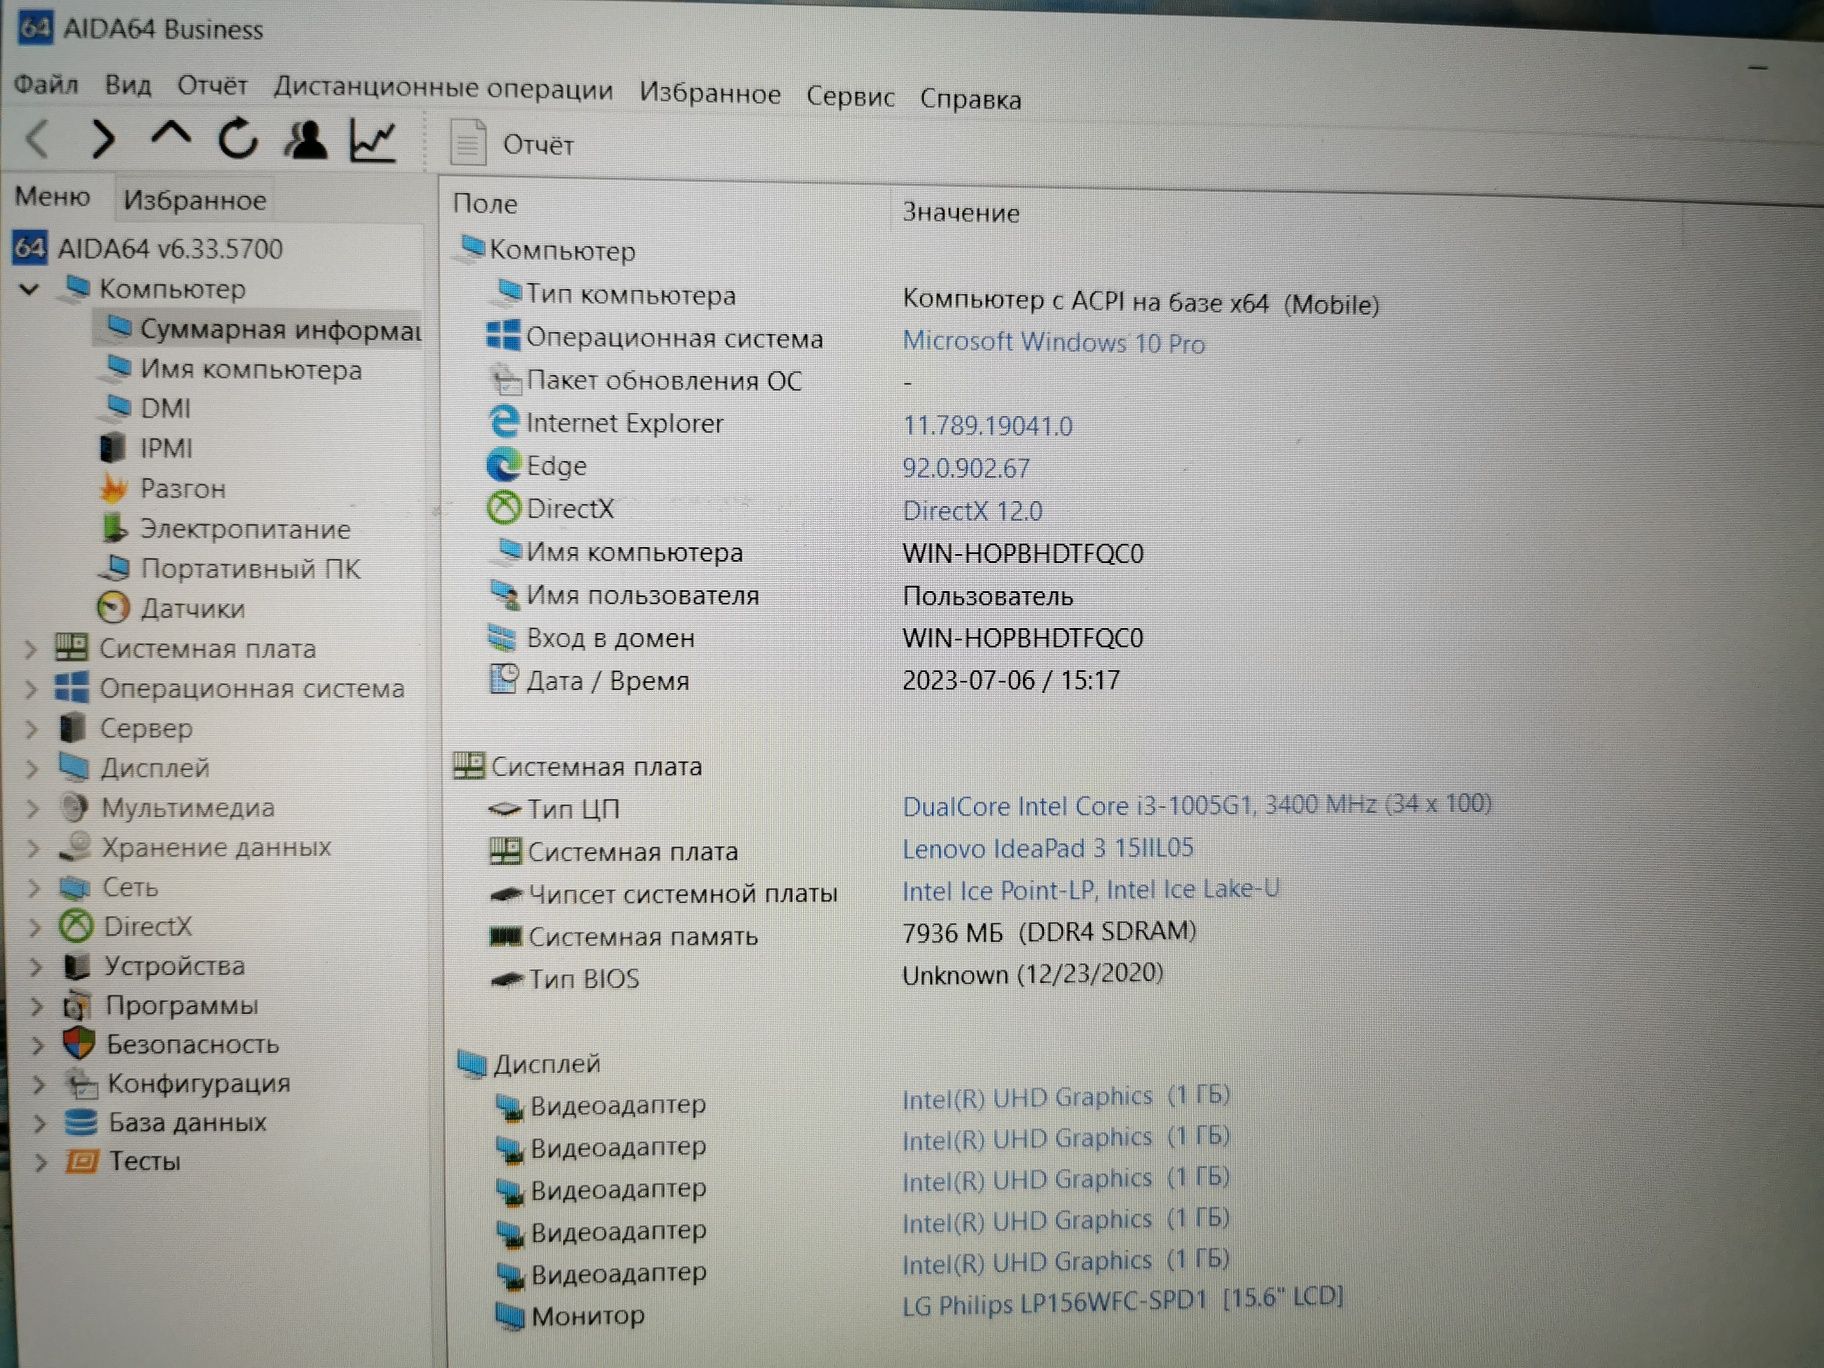
Task: Click the Internet Explorer row icon
Action: pos(504,422)
